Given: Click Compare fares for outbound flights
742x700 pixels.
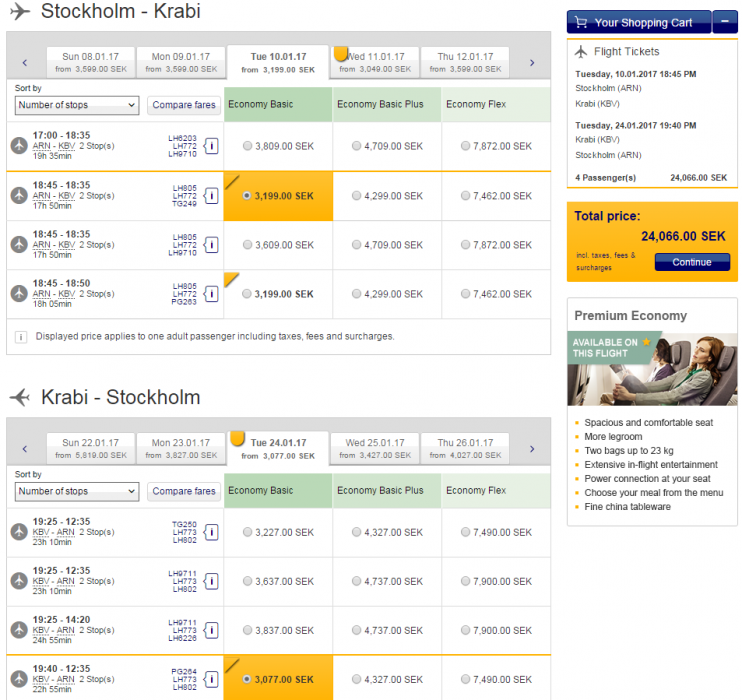Looking at the screenshot, I should pos(185,105).
